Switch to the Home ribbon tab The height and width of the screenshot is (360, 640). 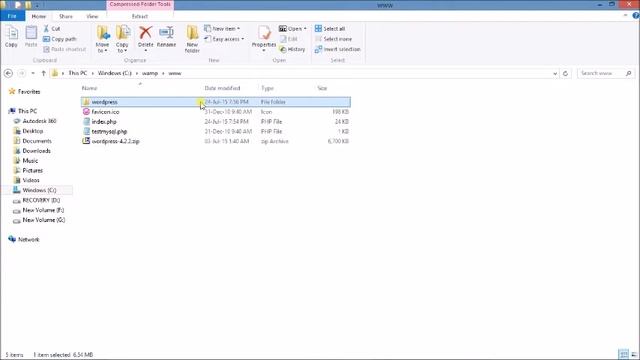click(38, 16)
